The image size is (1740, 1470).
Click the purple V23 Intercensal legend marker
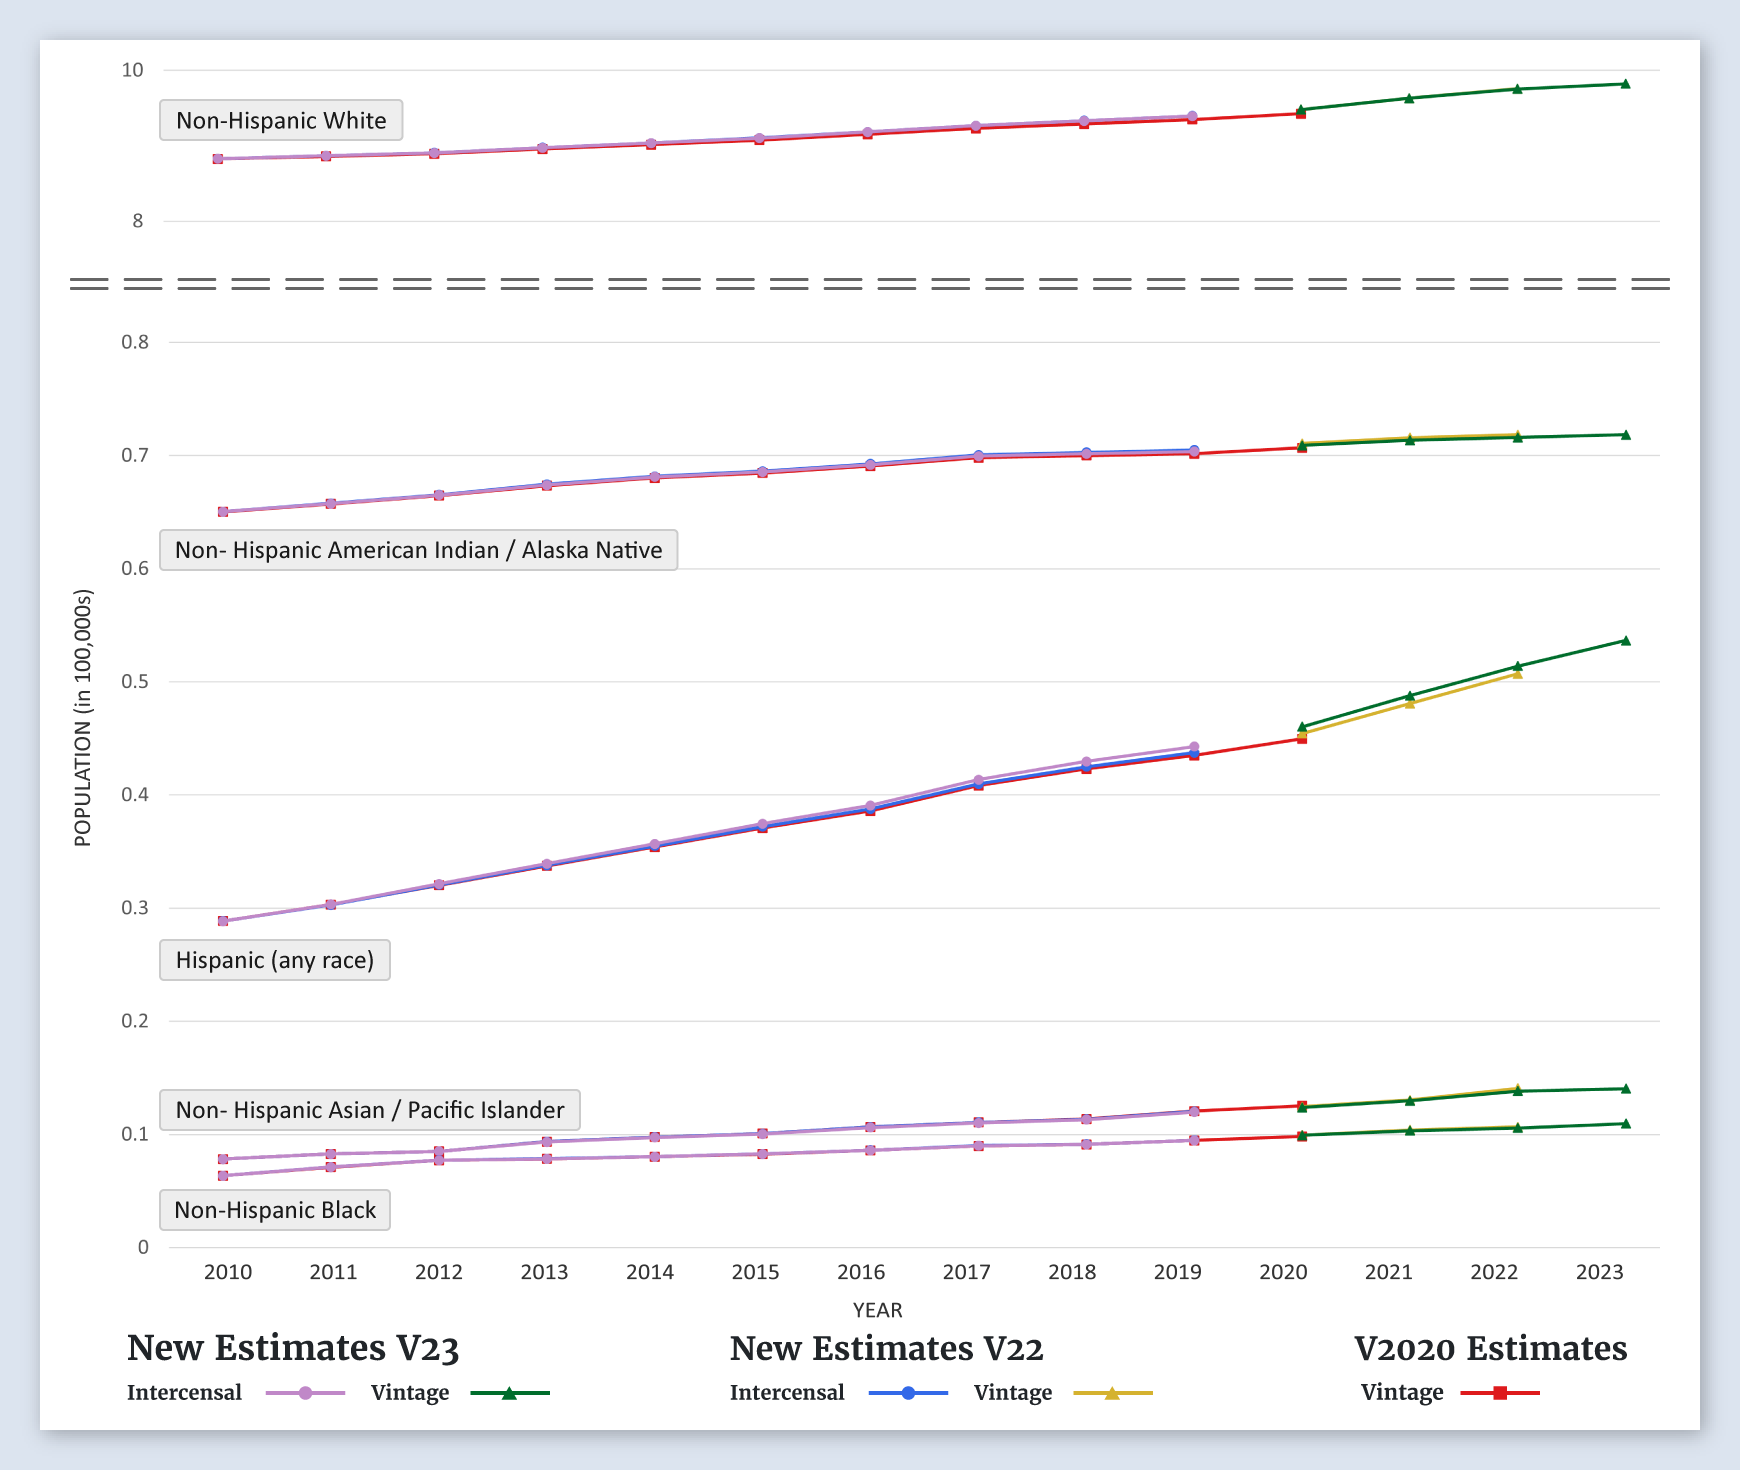(x=305, y=1393)
